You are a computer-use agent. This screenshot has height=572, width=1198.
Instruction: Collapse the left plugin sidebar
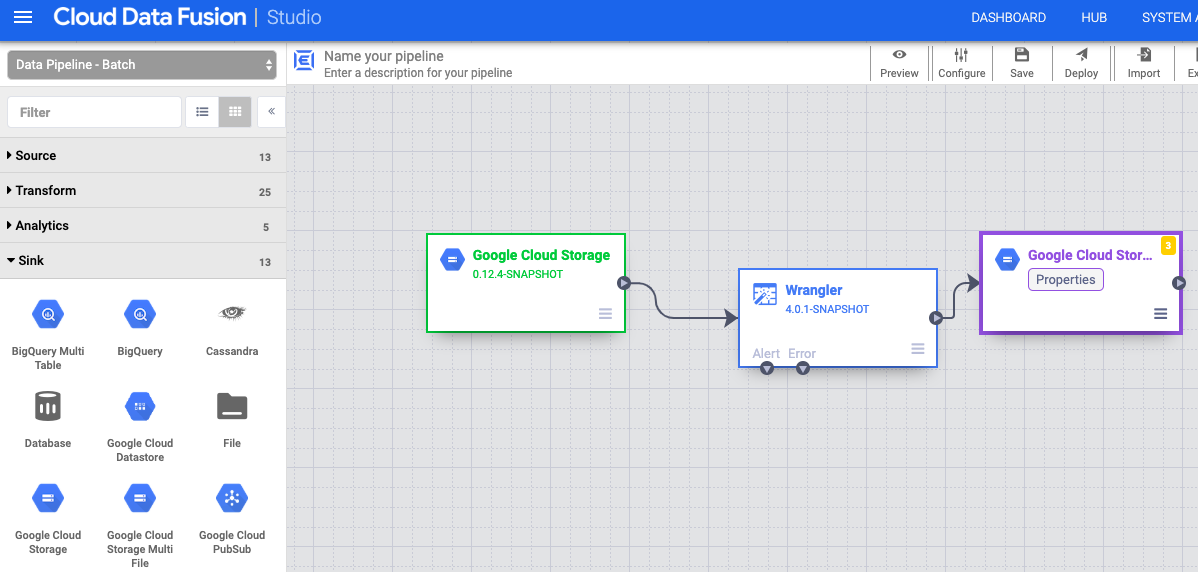[x=271, y=112]
